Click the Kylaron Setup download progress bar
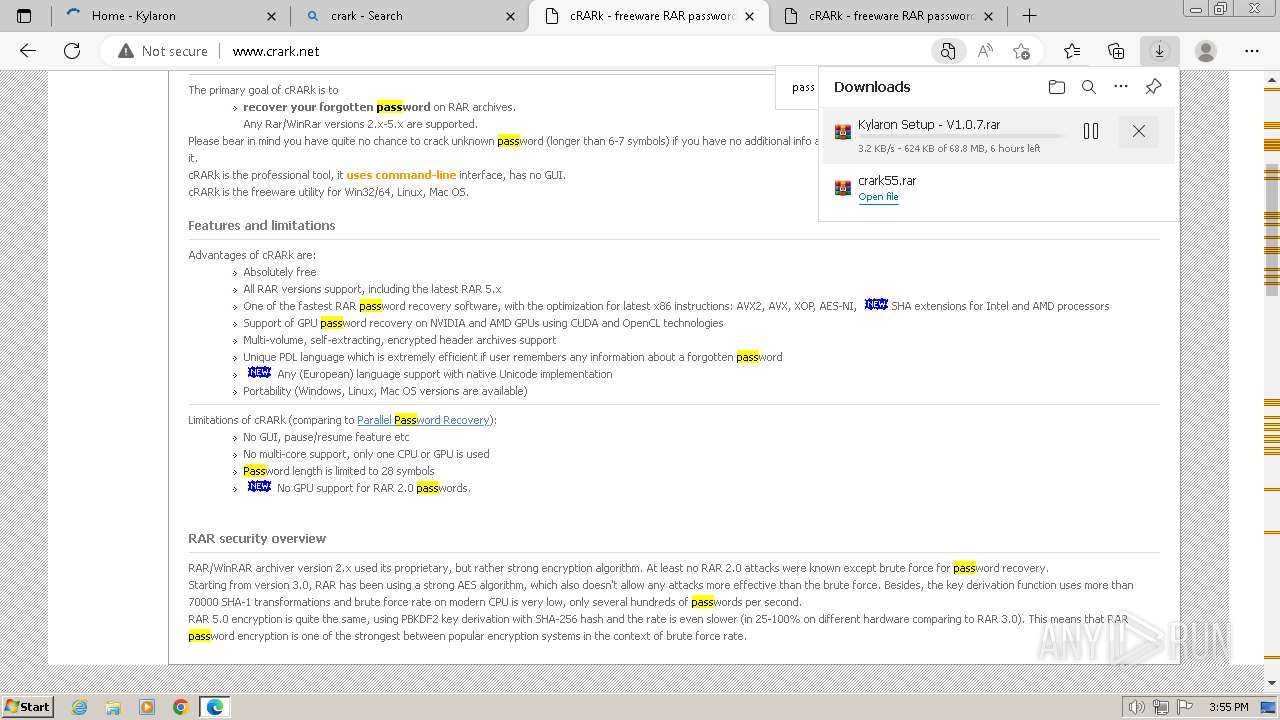 (961, 136)
